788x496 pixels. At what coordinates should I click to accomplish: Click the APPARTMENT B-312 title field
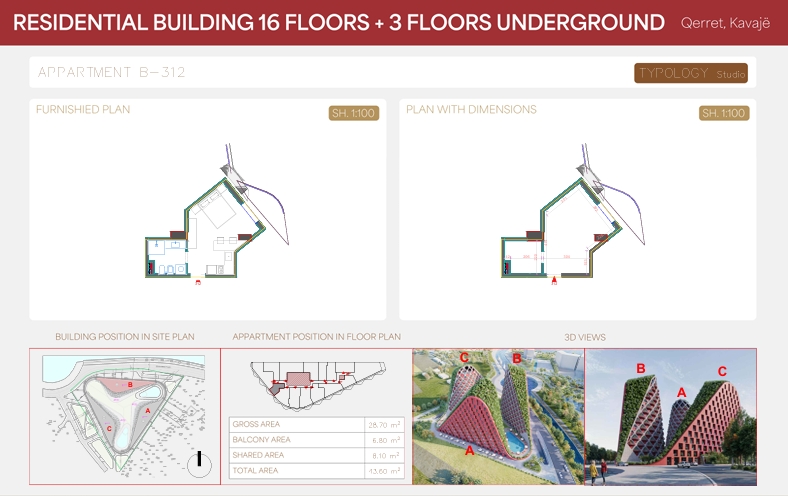112,73
